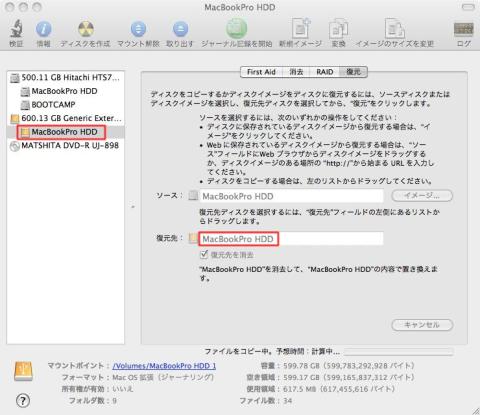Click the Resize Image (イメージのサイズを変更) icon
Screen dimensions: 480x415
coord(395,29)
